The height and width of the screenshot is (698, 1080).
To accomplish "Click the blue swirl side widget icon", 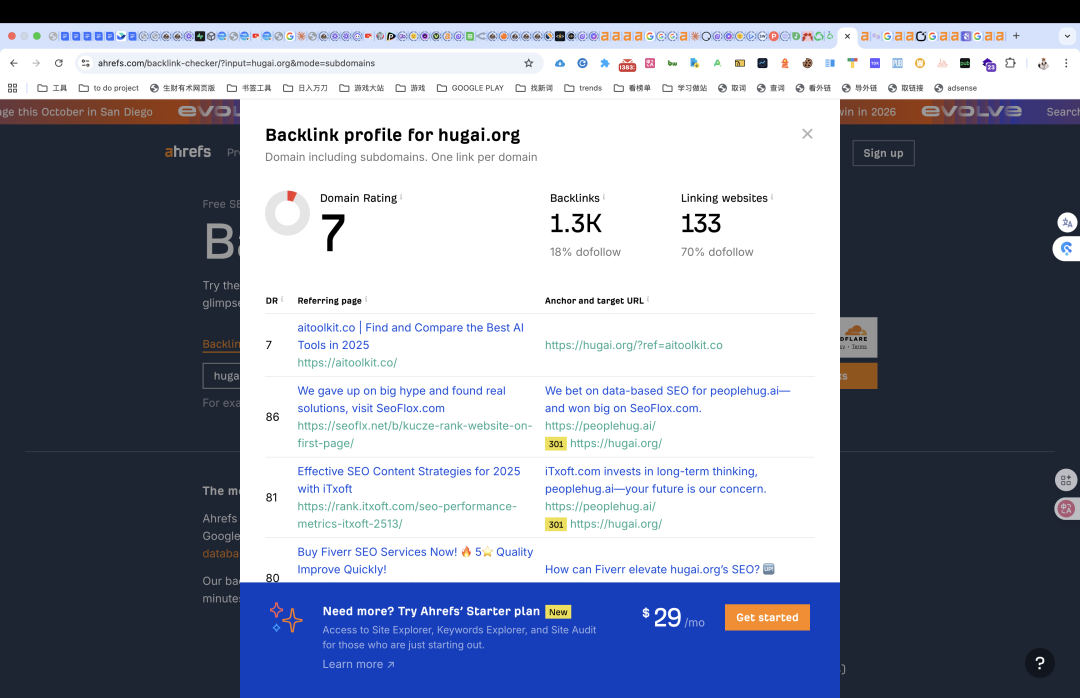I will [1067, 248].
